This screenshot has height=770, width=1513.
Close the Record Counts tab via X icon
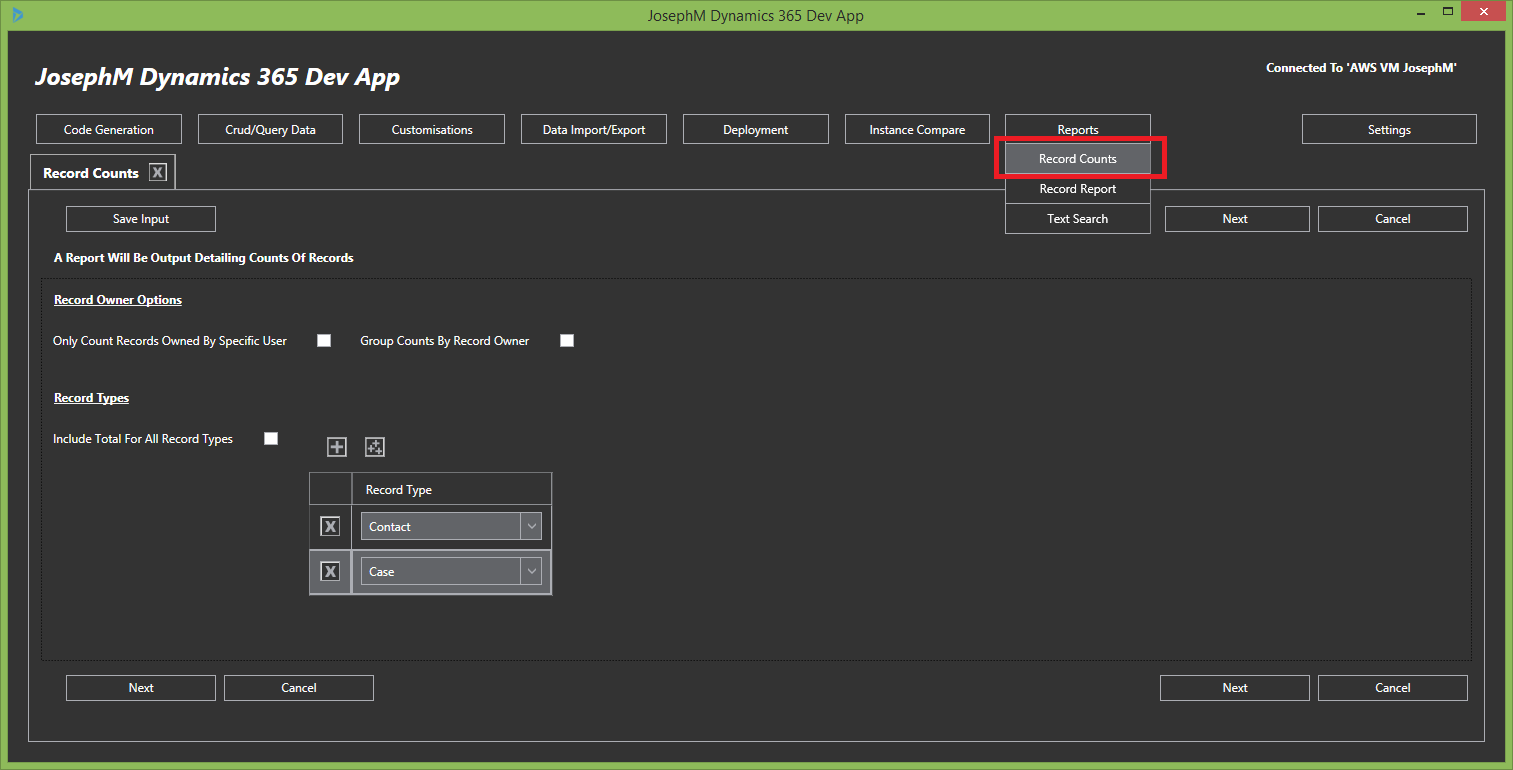pyautogui.click(x=158, y=173)
